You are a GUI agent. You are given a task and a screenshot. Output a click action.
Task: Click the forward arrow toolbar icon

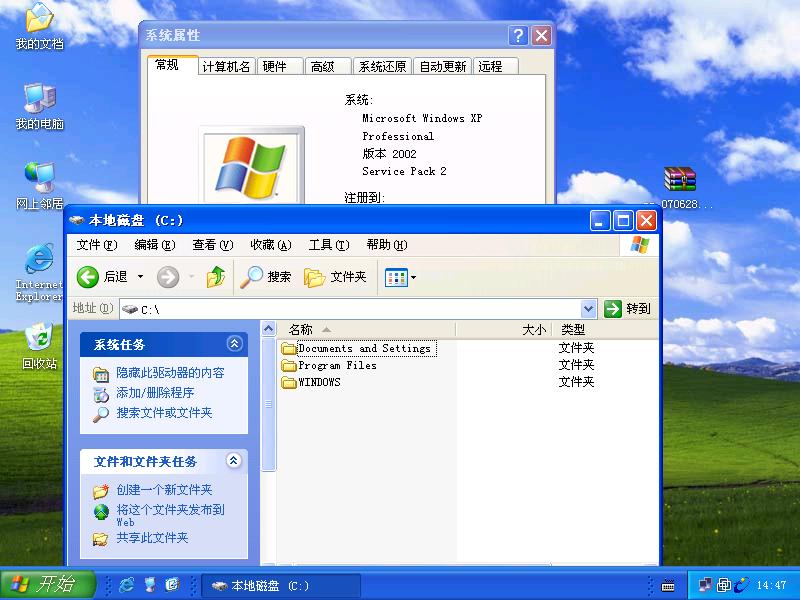pyautogui.click(x=168, y=277)
